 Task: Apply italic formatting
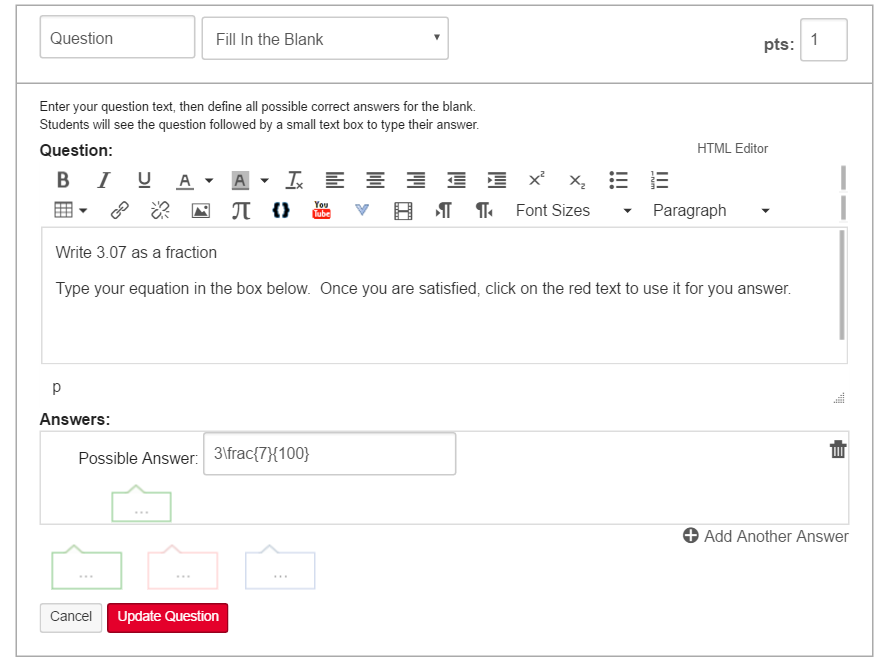[x=103, y=180]
